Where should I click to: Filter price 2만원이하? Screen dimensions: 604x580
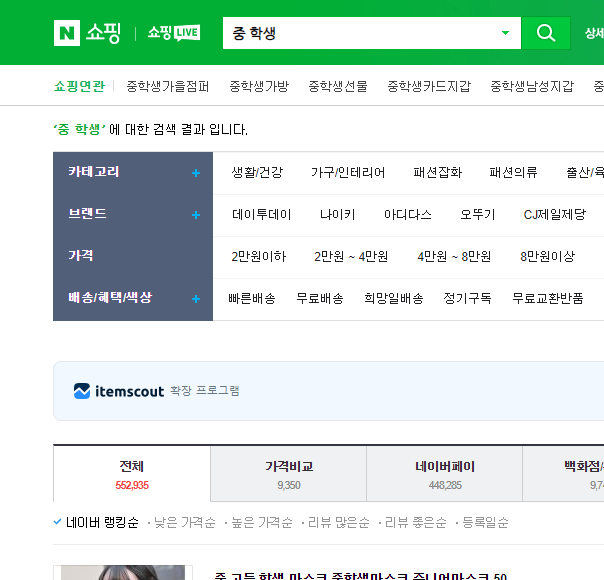[258, 256]
